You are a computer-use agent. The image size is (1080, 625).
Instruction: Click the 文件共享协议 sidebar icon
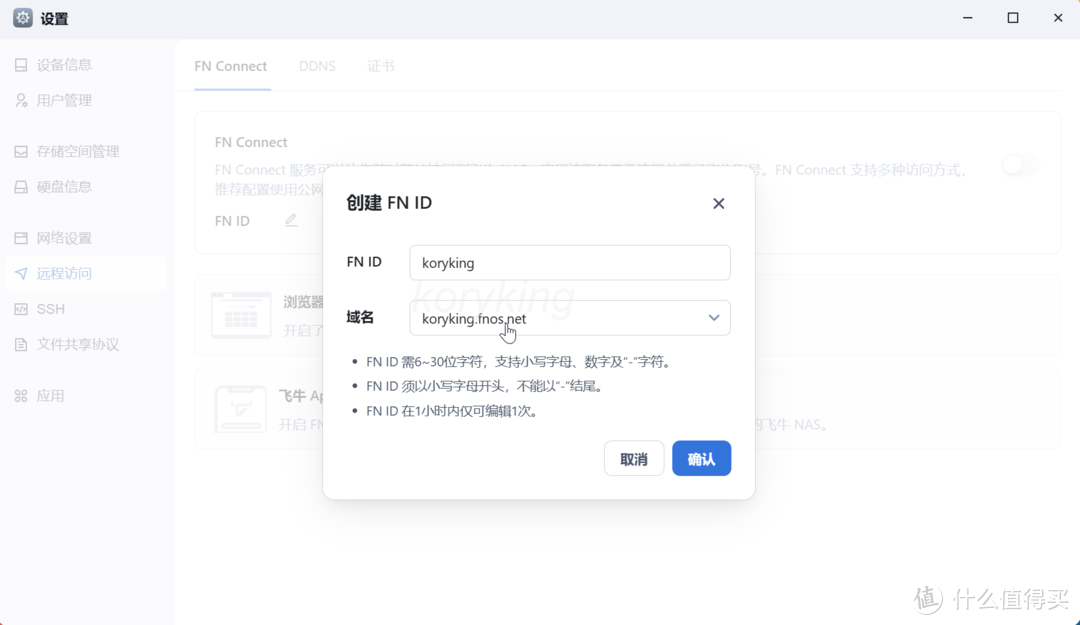(70, 344)
